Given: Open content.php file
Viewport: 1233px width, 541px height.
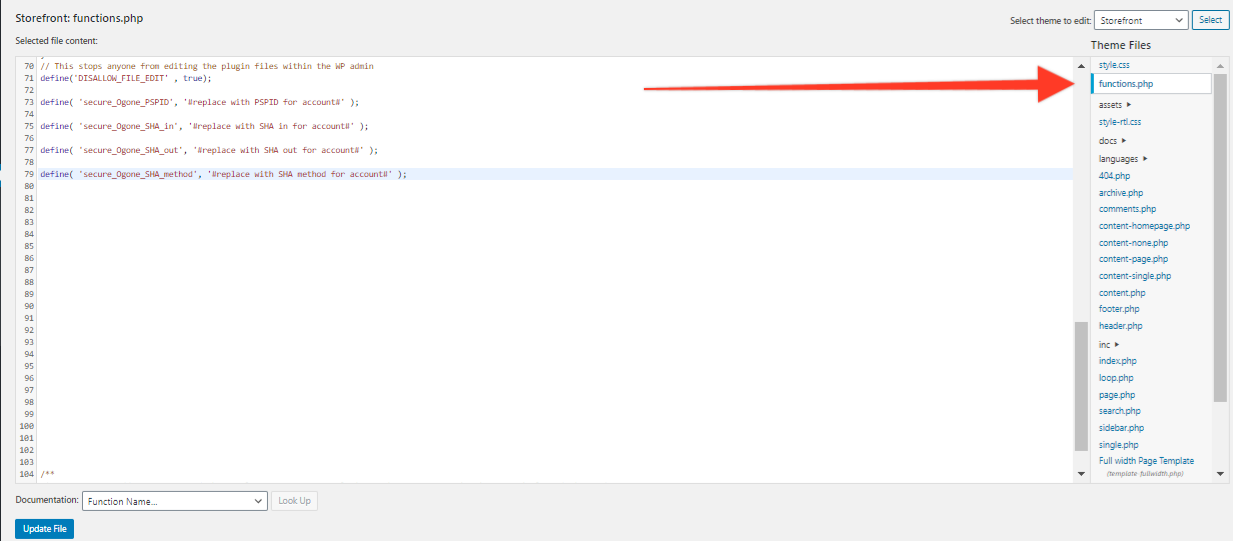Looking at the screenshot, I should point(1122,293).
